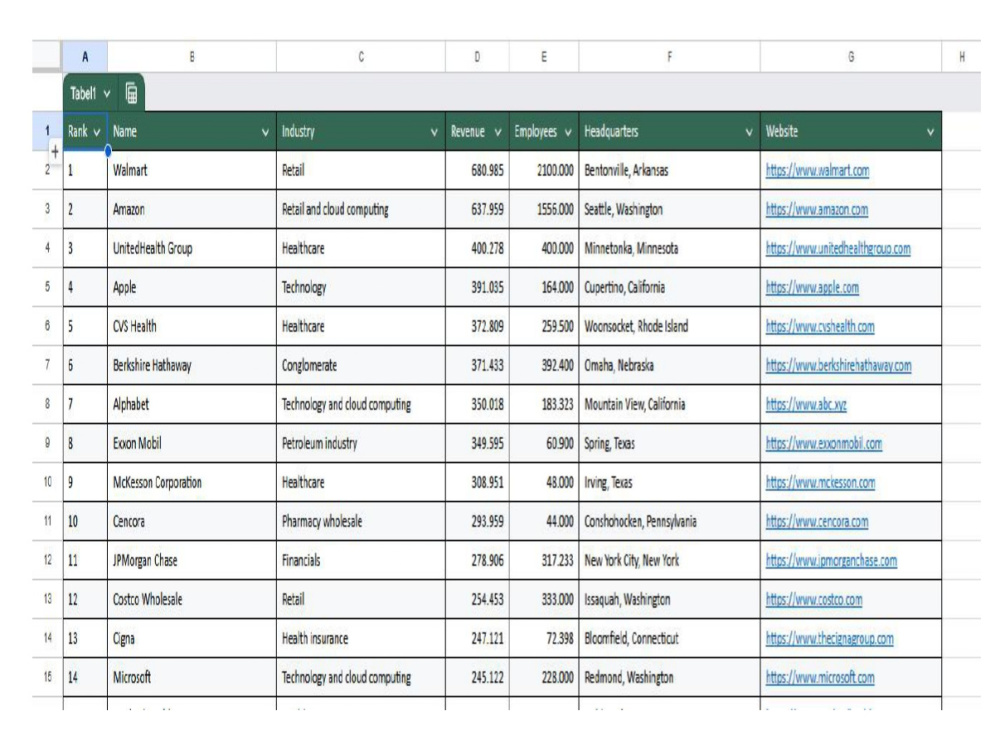Open the Revenue column filter dropdown
1000x750 pixels.
[498, 132]
